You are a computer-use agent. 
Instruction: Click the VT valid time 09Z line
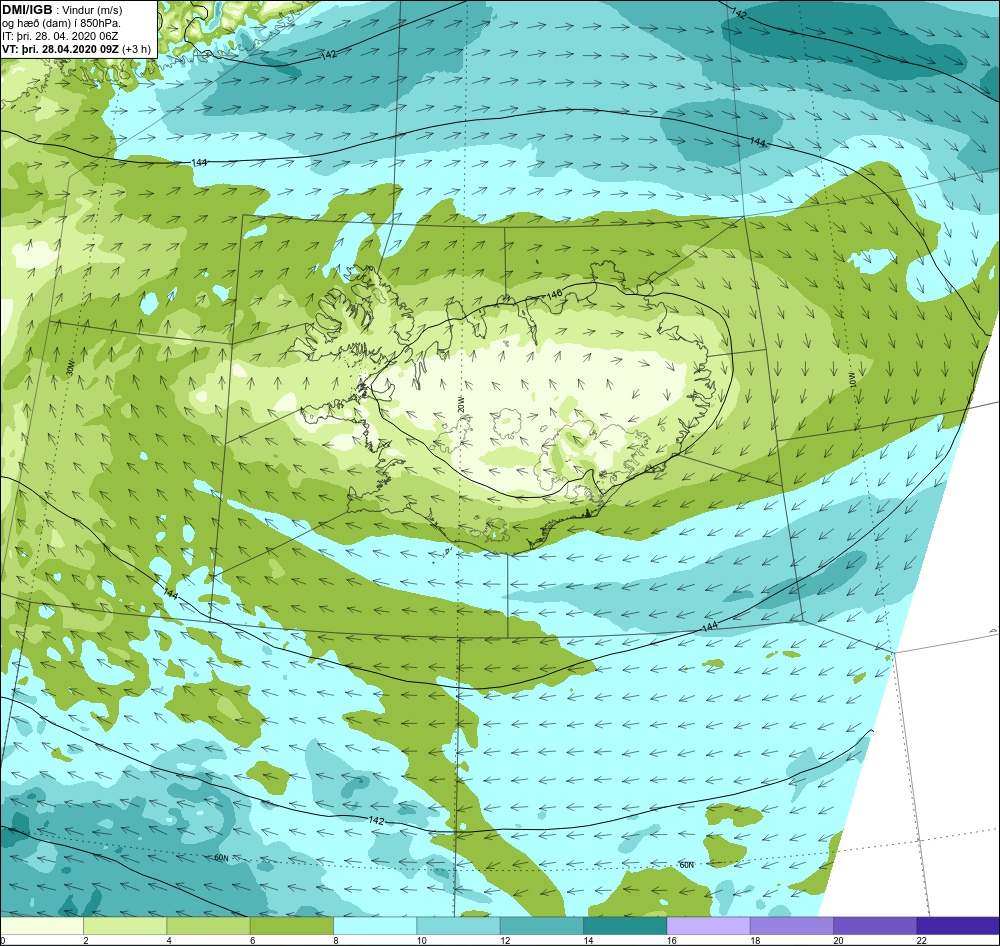[77, 49]
